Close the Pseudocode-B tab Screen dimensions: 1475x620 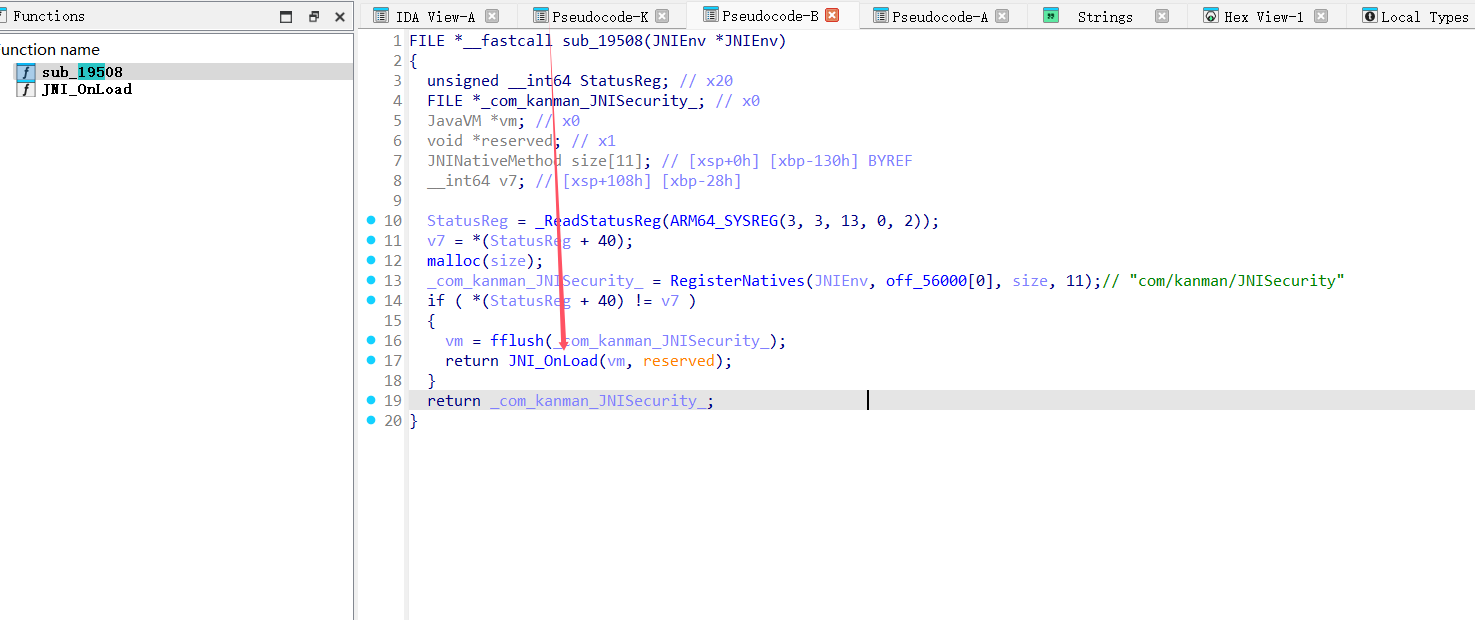(x=832, y=15)
